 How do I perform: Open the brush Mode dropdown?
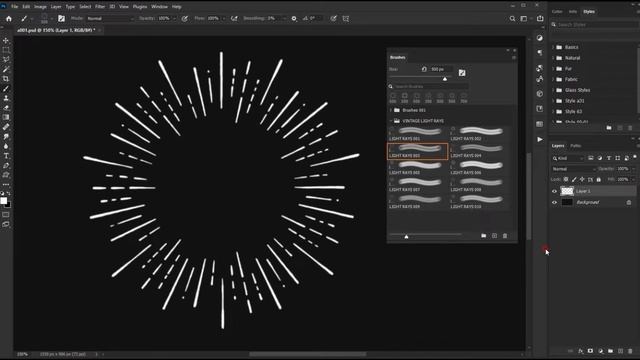pos(110,18)
